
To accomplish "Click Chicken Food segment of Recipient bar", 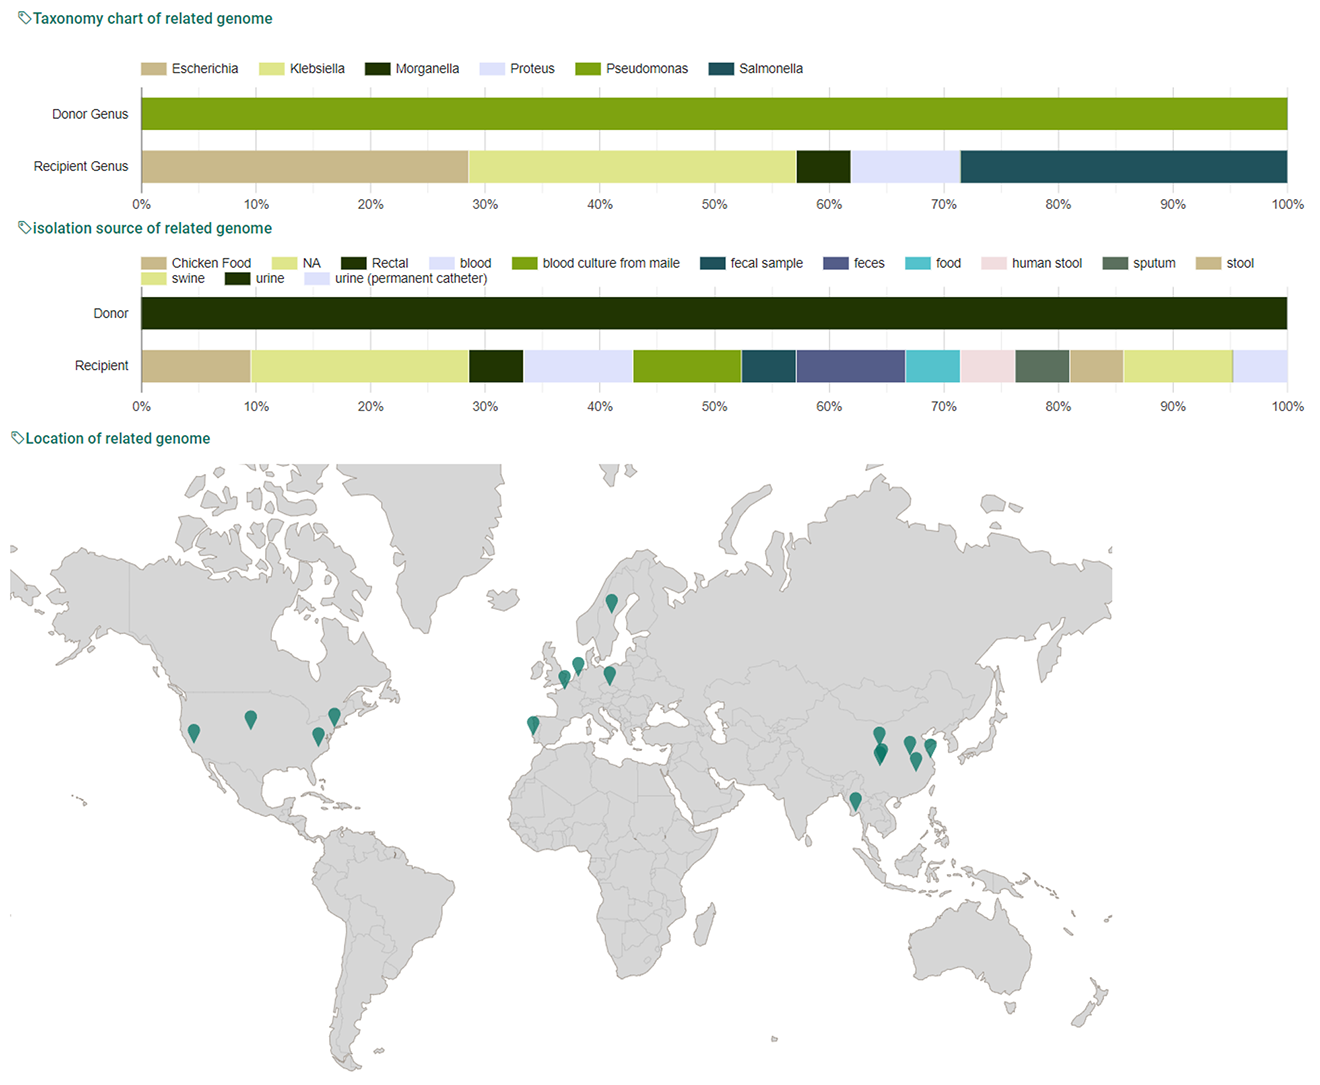I will [x=196, y=366].
